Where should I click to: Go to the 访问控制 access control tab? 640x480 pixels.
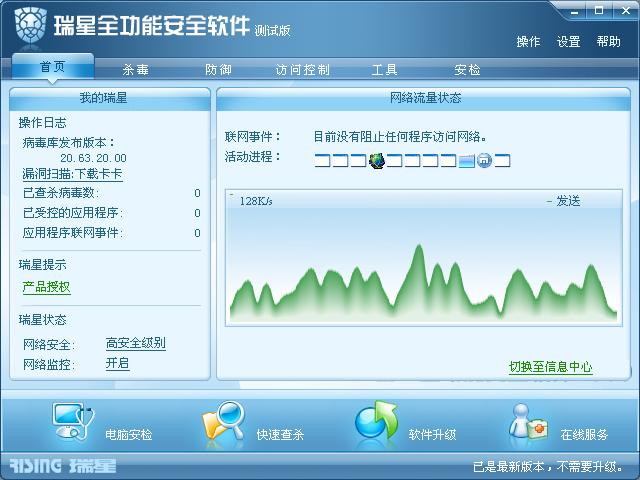(x=302, y=70)
